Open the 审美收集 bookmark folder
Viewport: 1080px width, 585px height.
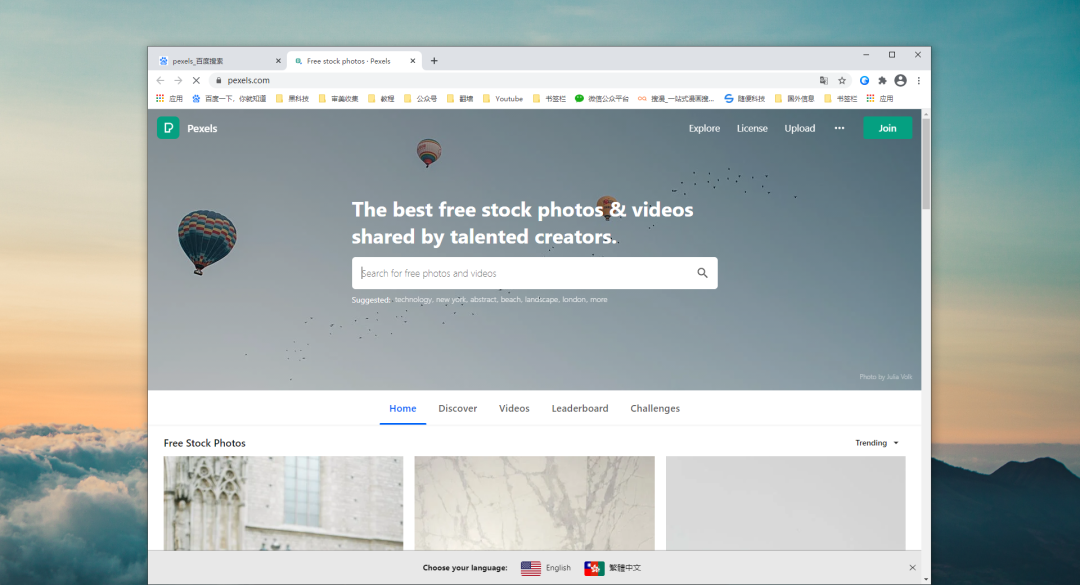338,99
